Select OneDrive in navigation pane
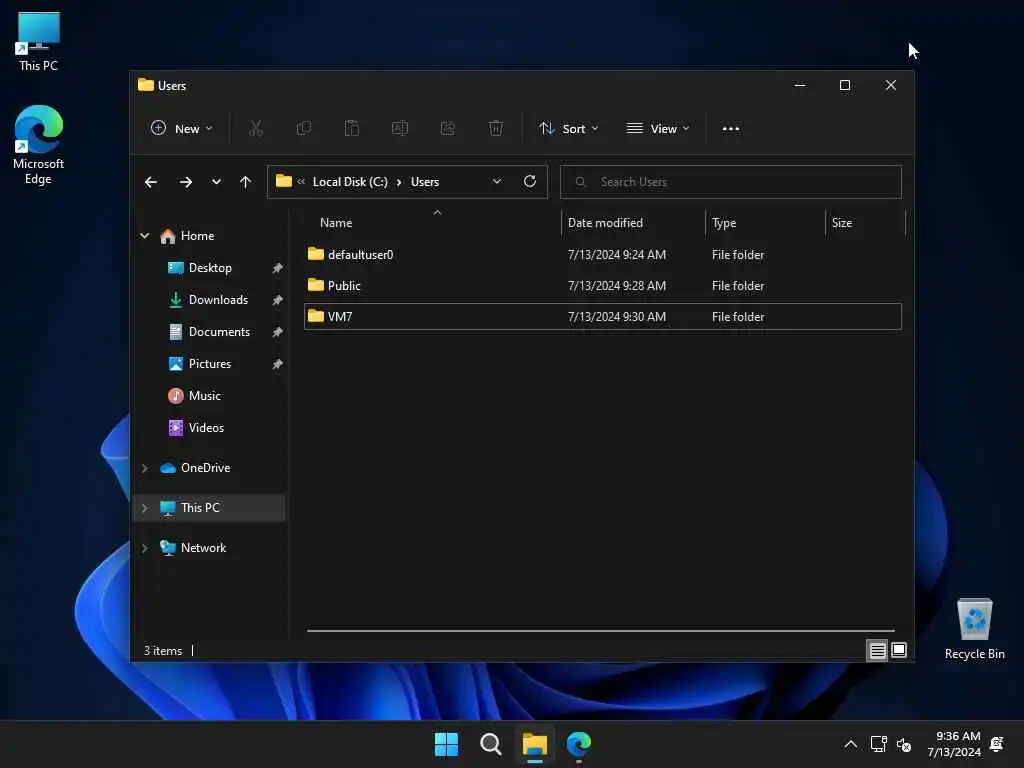The height and width of the screenshot is (768, 1024). coord(205,468)
